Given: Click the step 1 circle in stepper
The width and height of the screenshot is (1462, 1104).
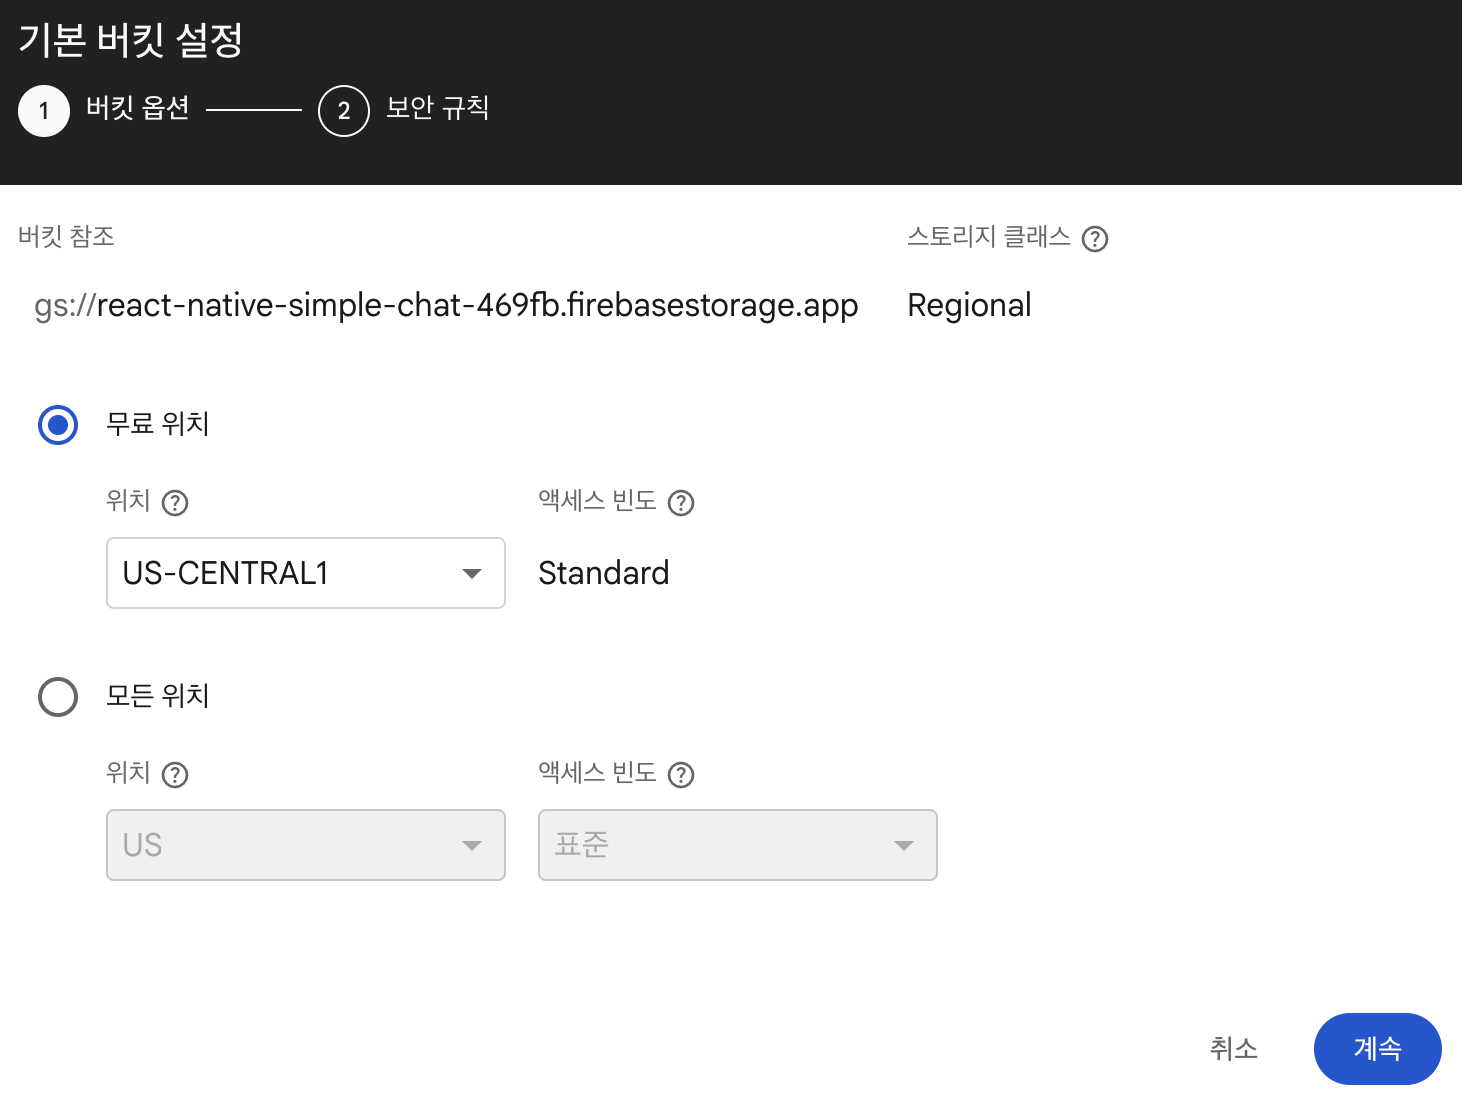Looking at the screenshot, I should [44, 110].
